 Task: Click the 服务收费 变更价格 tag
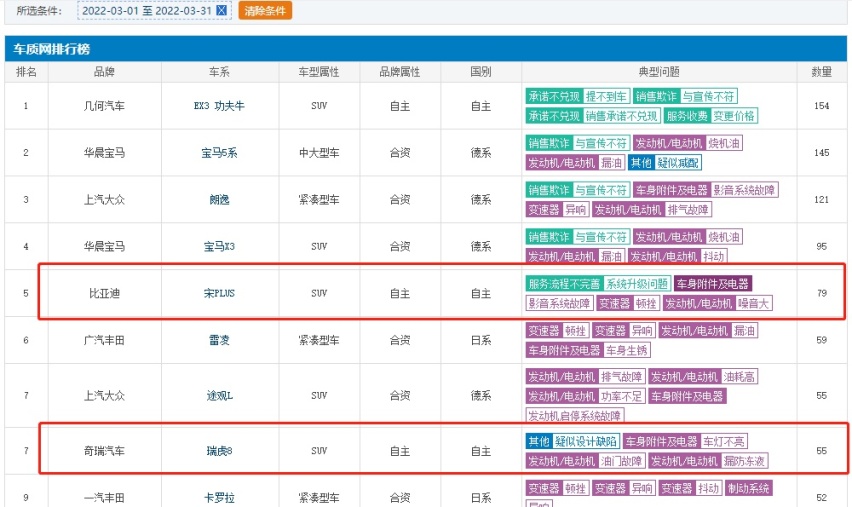(x=711, y=116)
